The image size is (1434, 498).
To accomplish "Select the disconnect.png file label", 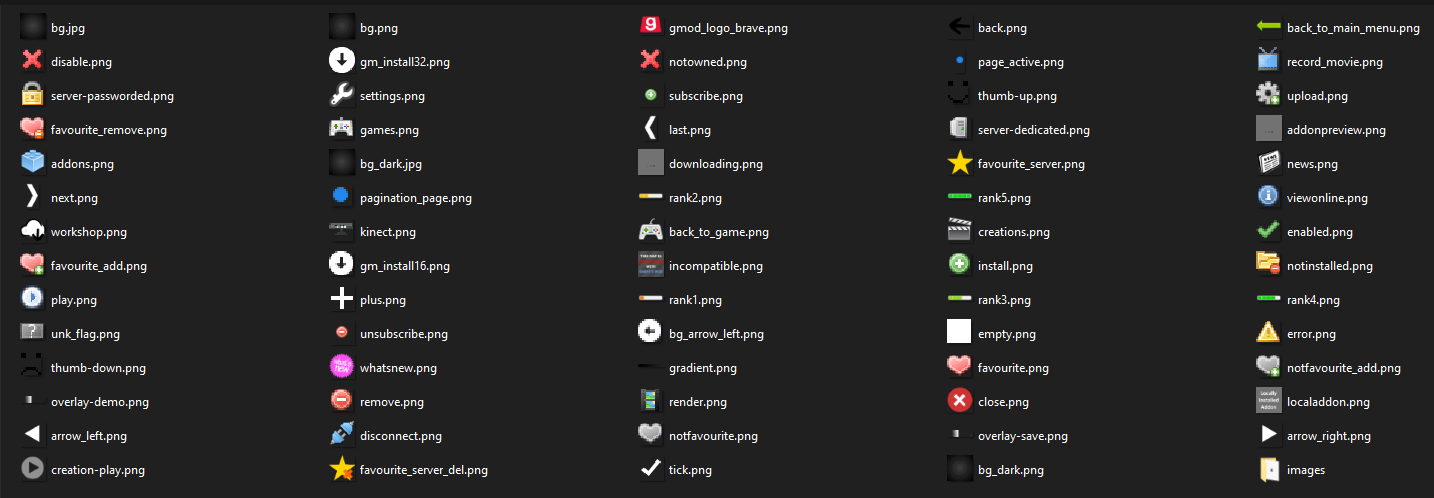I will (x=401, y=436).
